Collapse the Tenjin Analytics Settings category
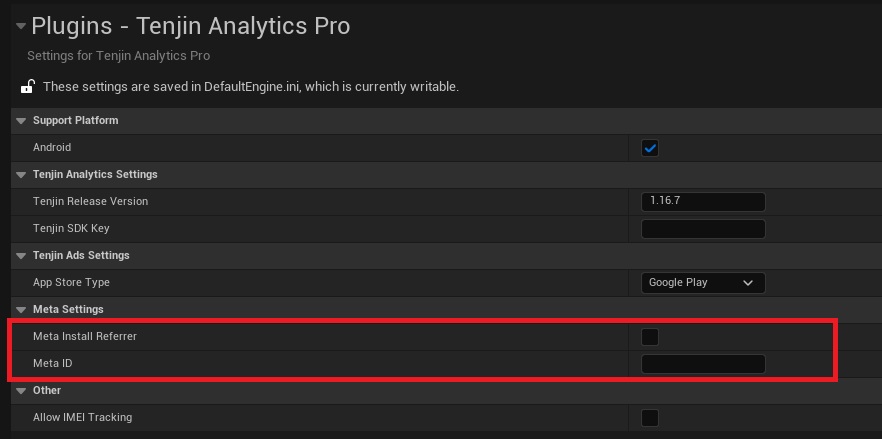 click(x=21, y=174)
